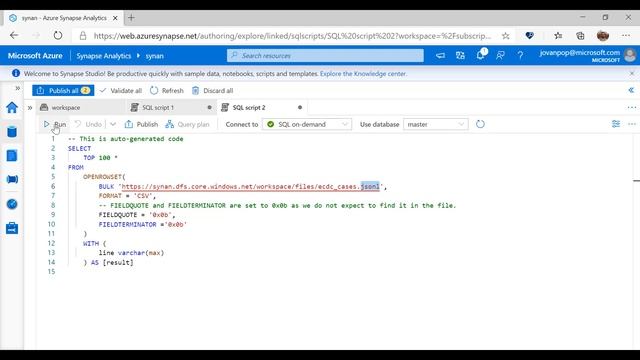Open the browser heart extension icon
Viewport: 640px width, 360px height.
pyautogui.click(x=529, y=36)
